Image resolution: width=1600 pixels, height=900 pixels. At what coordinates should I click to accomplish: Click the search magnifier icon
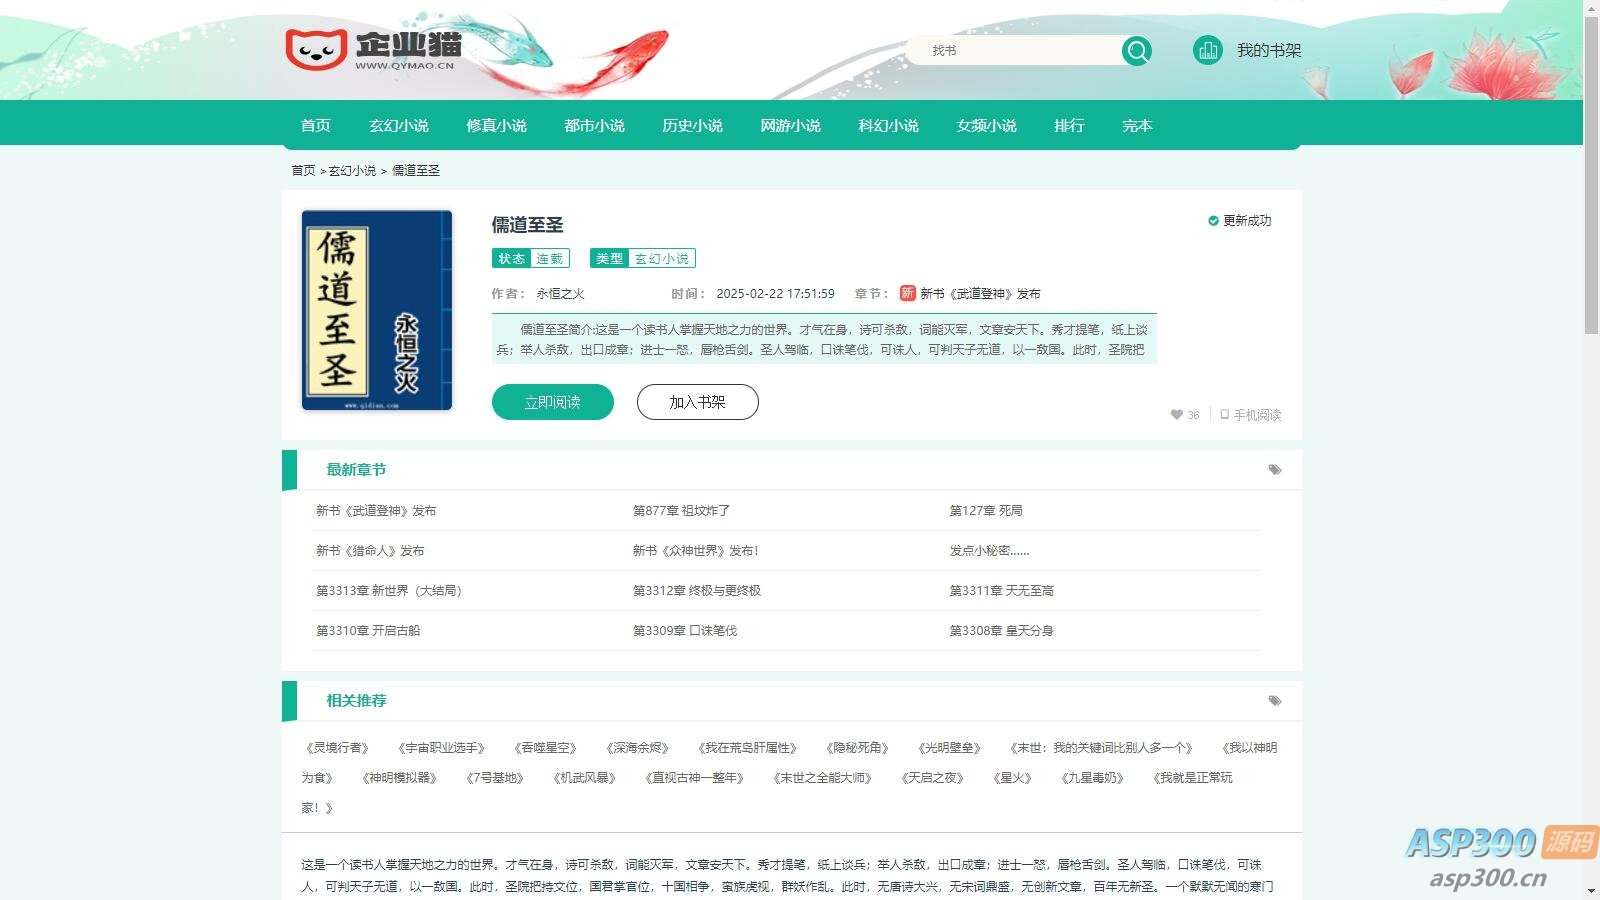[1136, 50]
